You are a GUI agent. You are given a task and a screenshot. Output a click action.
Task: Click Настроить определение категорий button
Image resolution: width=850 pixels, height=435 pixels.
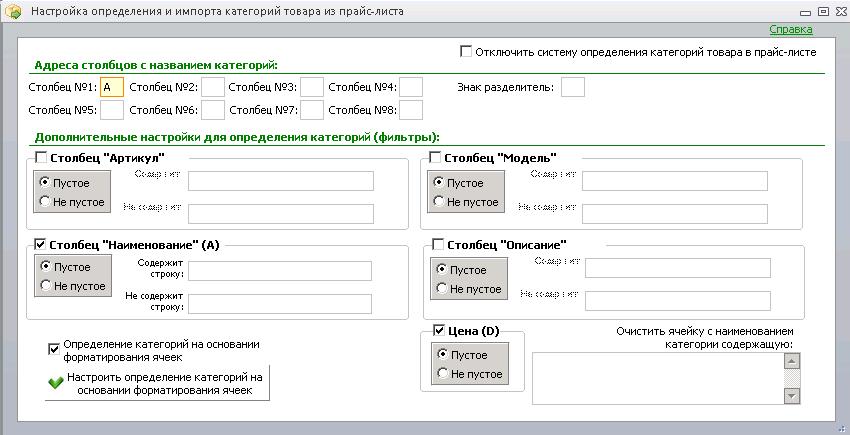tap(157, 383)
